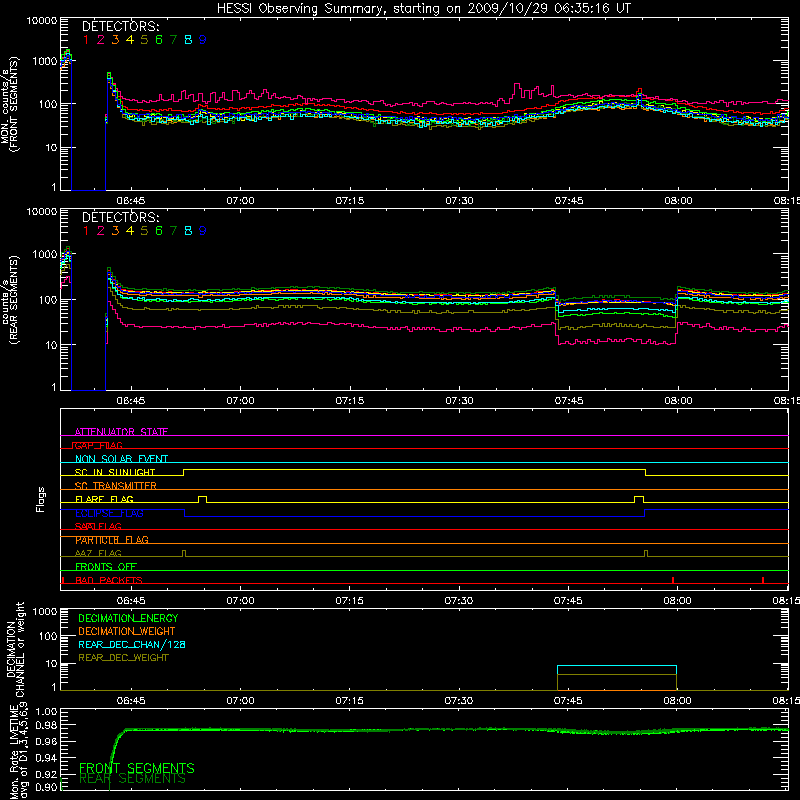Viewport: 800px width, 800px height.
Task: Click the AAZ flag pulse near 06:52
Action: coord(184,554)
